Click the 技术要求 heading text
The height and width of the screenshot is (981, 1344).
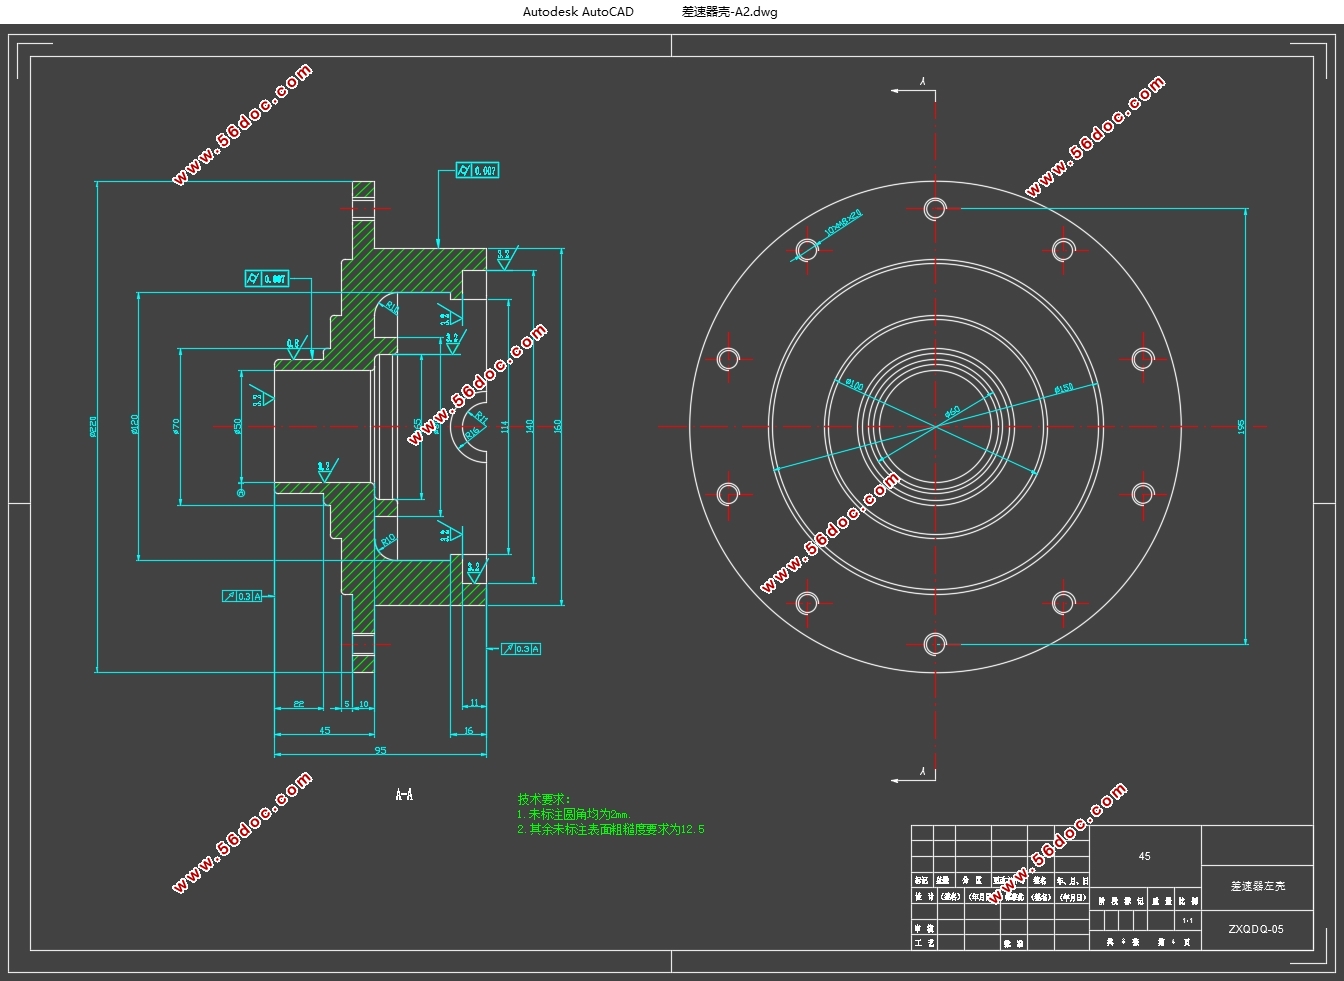tap(544, 799)
